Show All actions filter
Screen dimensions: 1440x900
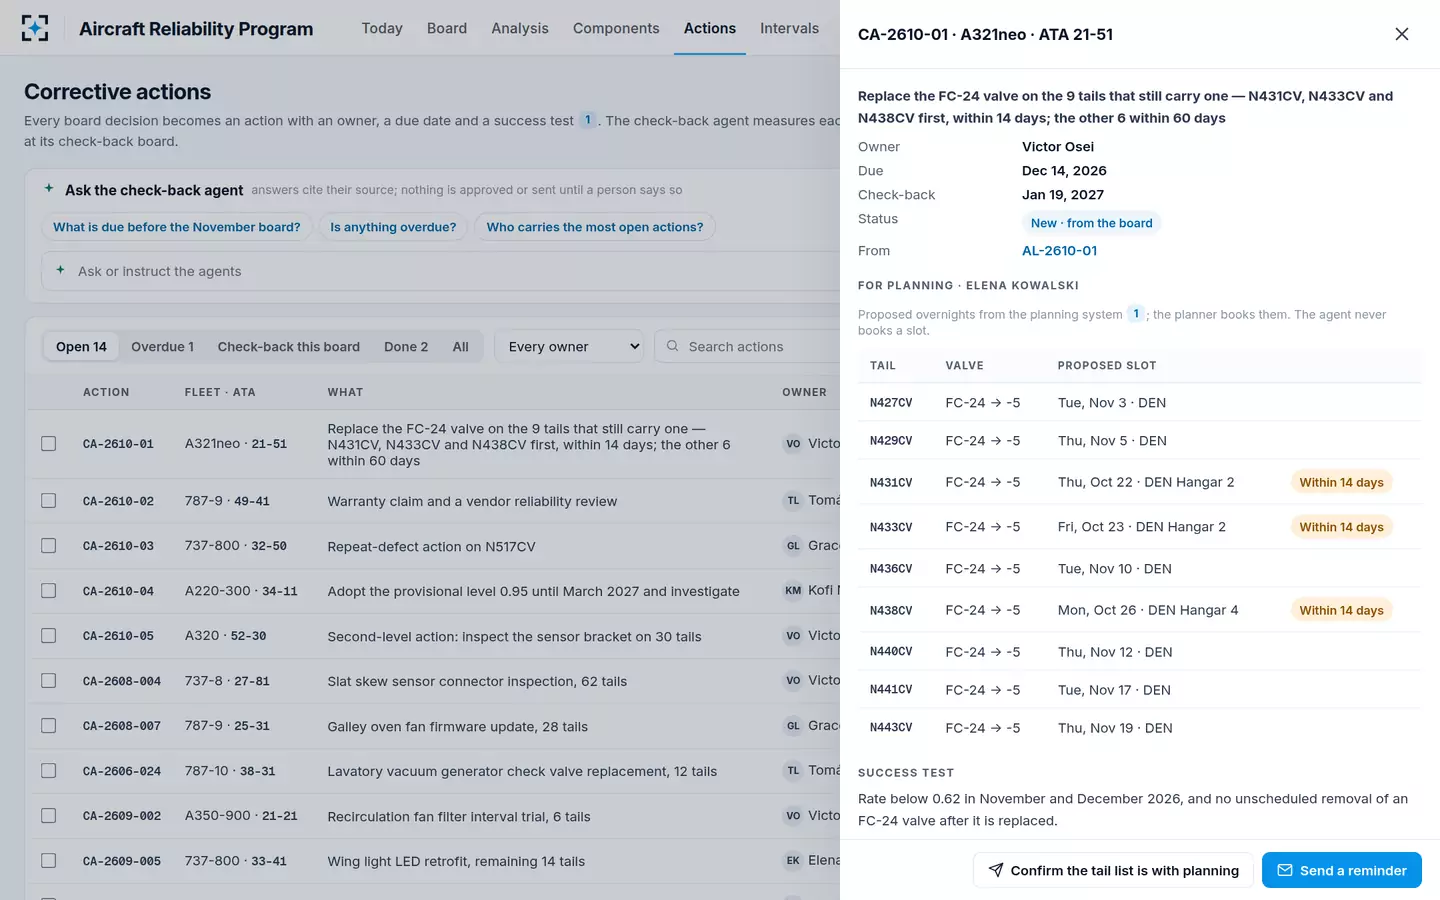coord(460,347)
